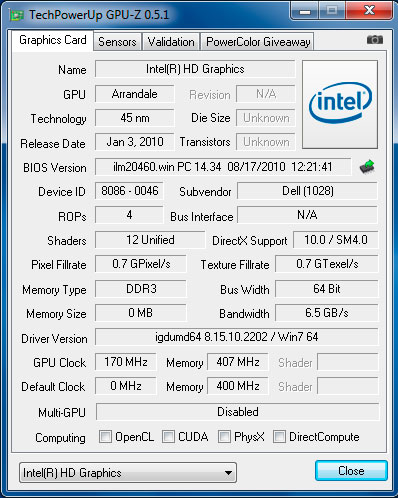This screenshot has height=498, width=398.
Task: Click the Release Date value Jan 3, 2010
Action: (135, 142)
